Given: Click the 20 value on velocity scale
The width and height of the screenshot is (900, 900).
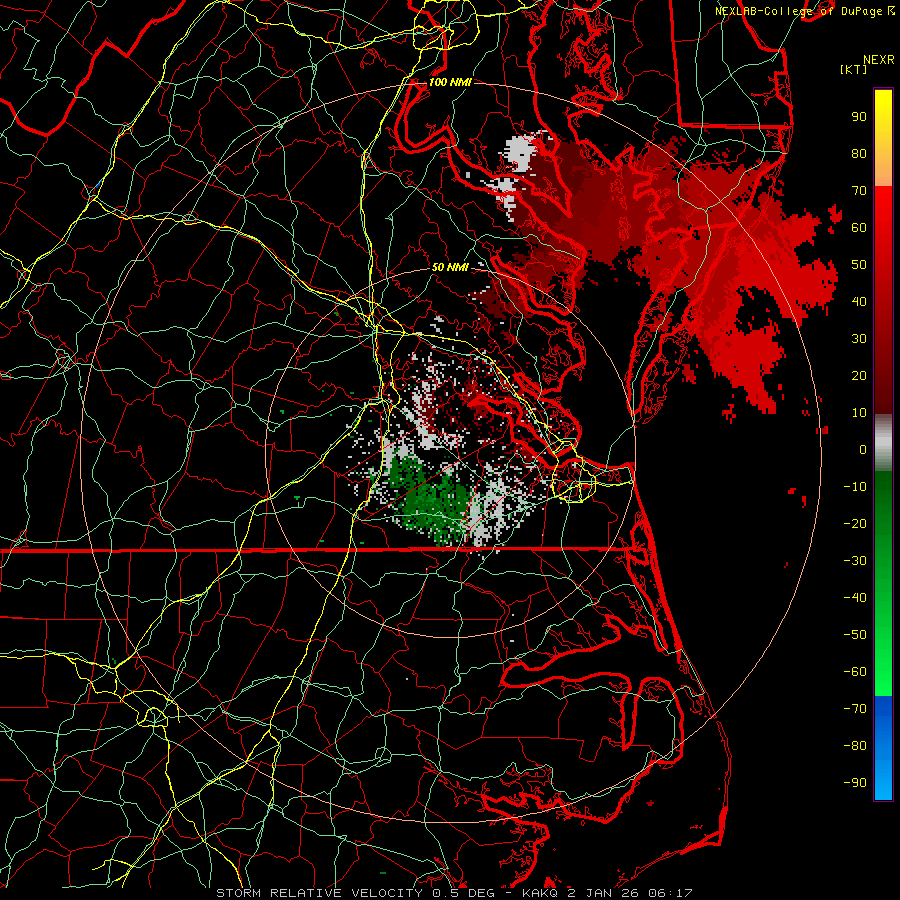Looking at the screenshot, I should pyautogui.click(x=859, y=376).
